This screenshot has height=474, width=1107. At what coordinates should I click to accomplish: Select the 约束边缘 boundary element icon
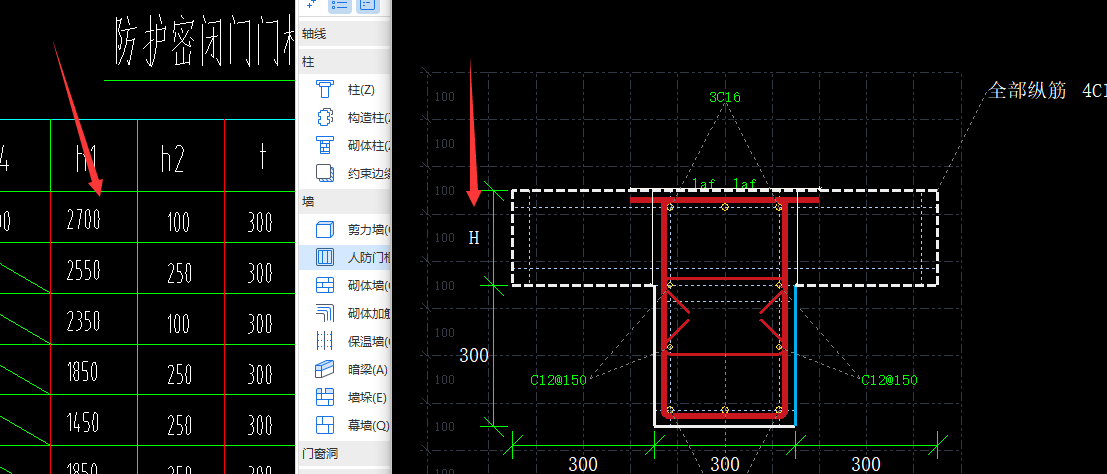(x=325, y=173)
